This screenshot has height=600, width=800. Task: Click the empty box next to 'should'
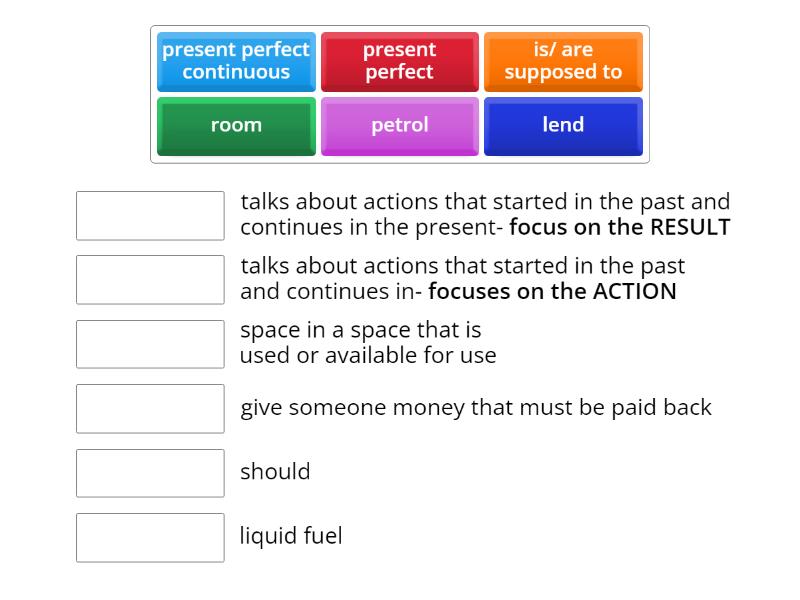click(x=150, y=473)
